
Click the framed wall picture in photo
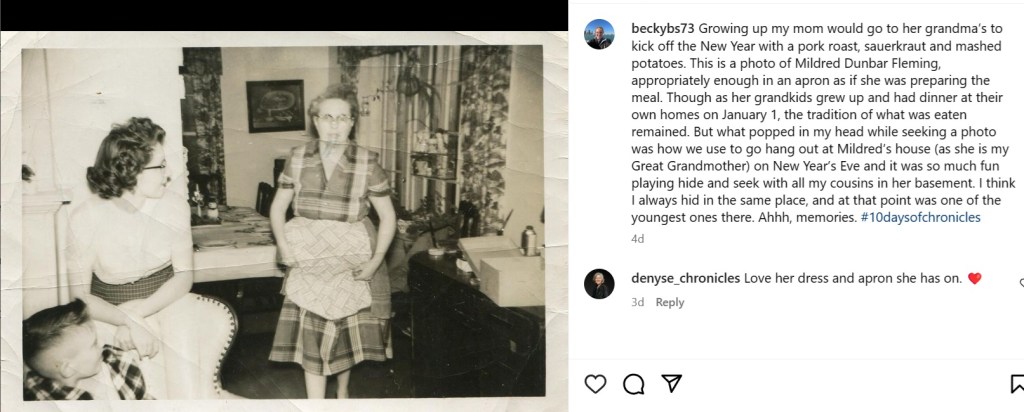click(275, 106)
